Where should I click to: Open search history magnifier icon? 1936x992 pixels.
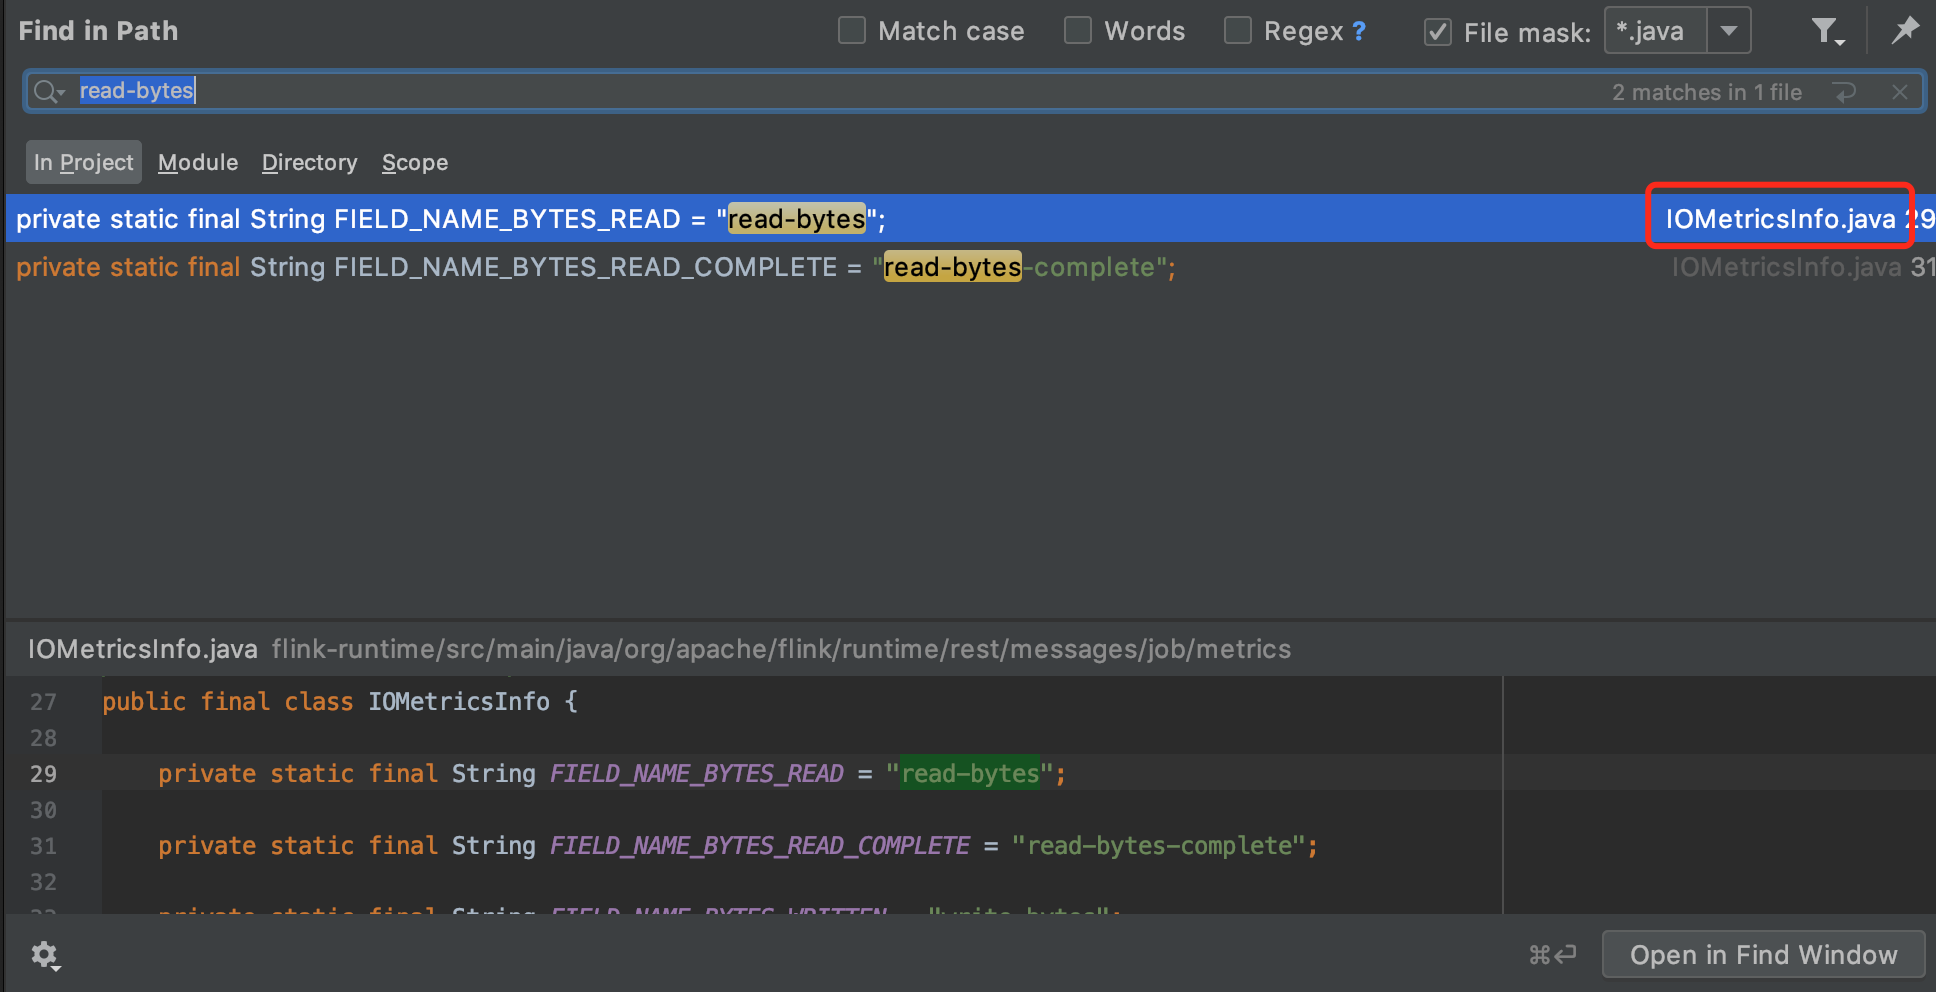(48, 92)
